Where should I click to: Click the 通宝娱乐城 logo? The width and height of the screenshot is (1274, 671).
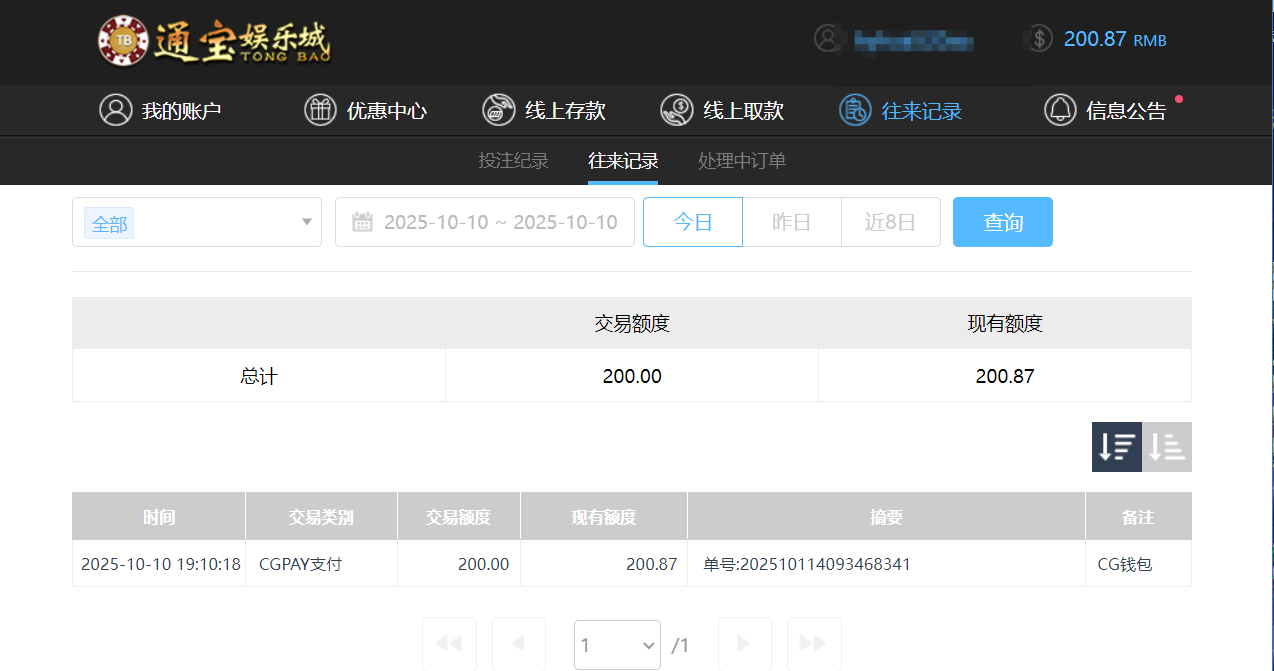click(213, 42)
